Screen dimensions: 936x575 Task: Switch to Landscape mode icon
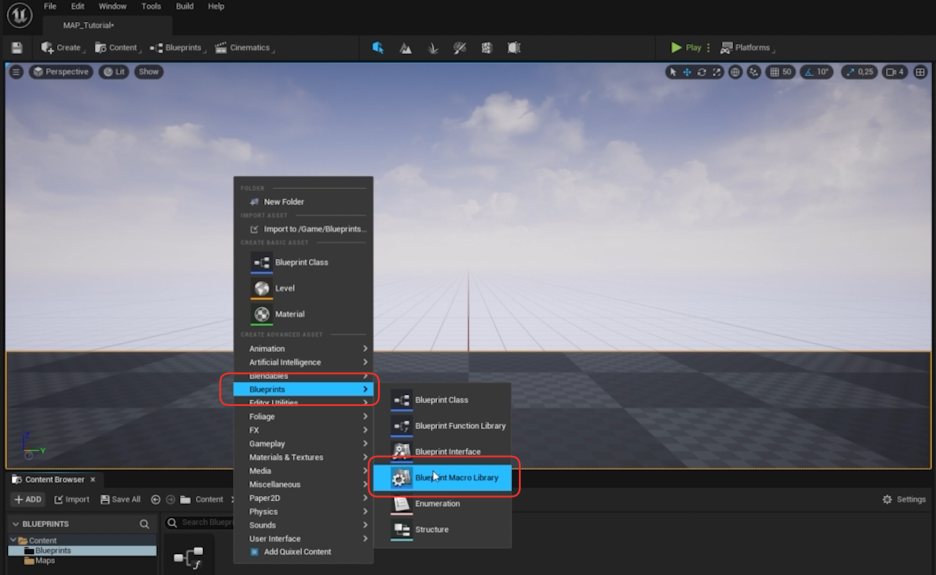pyautogui.click(x=405, y=48)
